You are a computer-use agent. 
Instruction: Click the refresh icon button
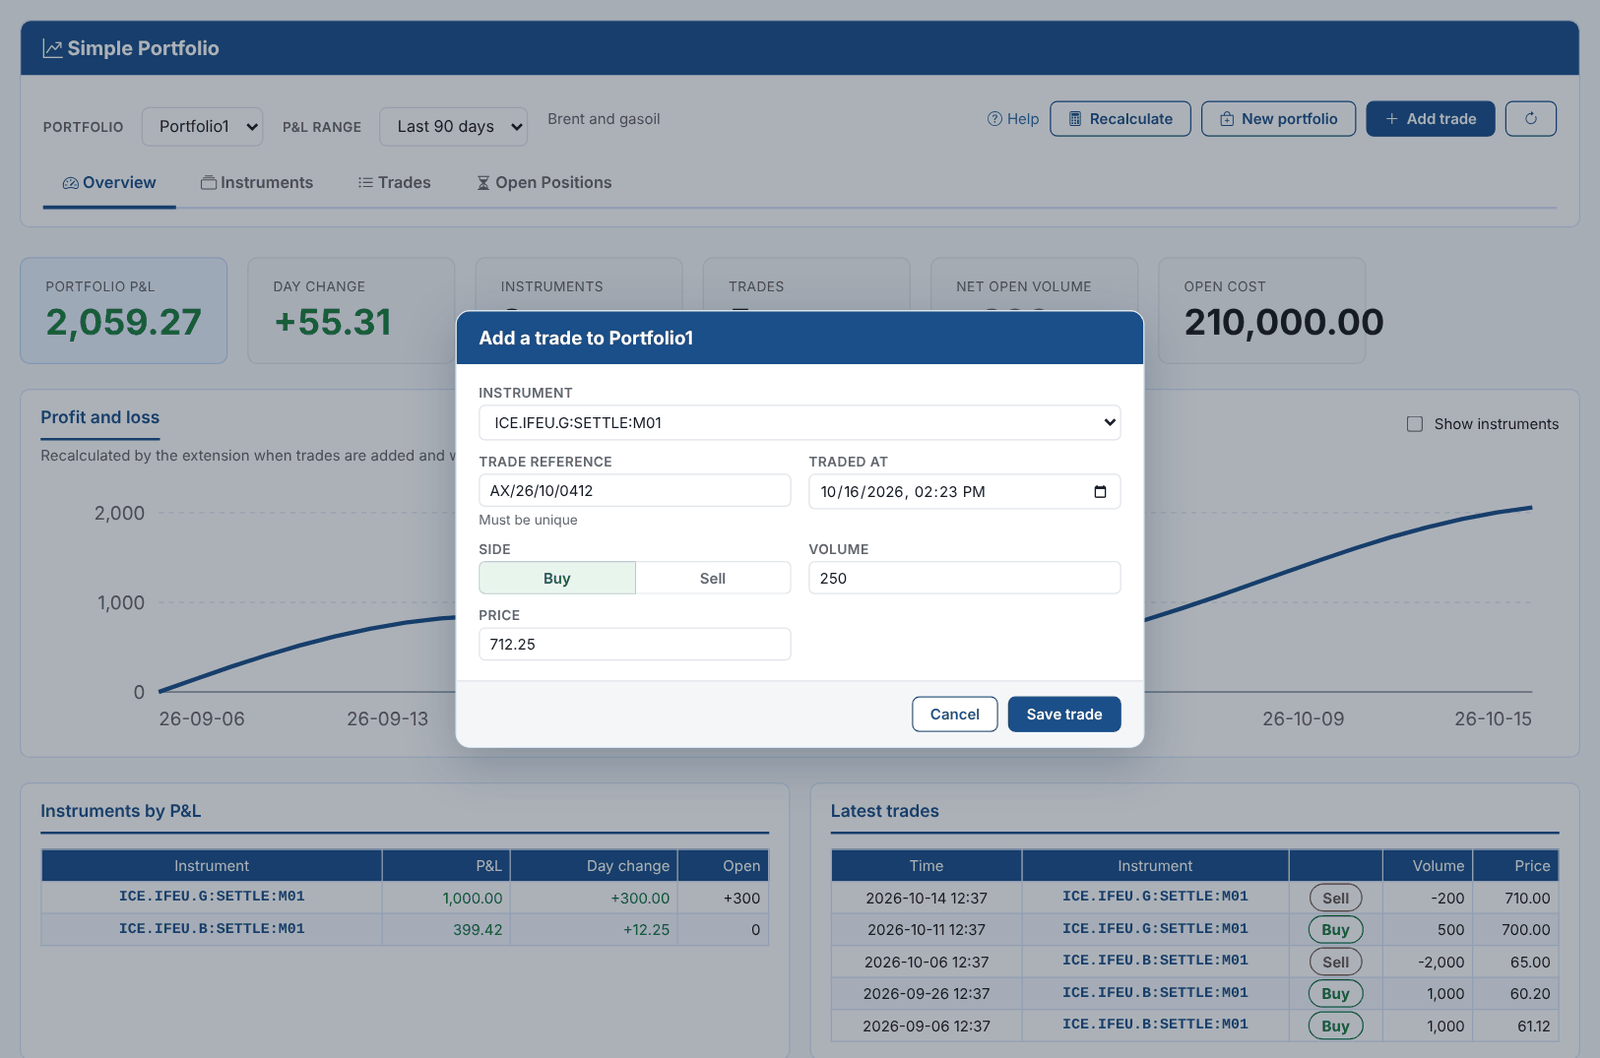point(1530,119)
